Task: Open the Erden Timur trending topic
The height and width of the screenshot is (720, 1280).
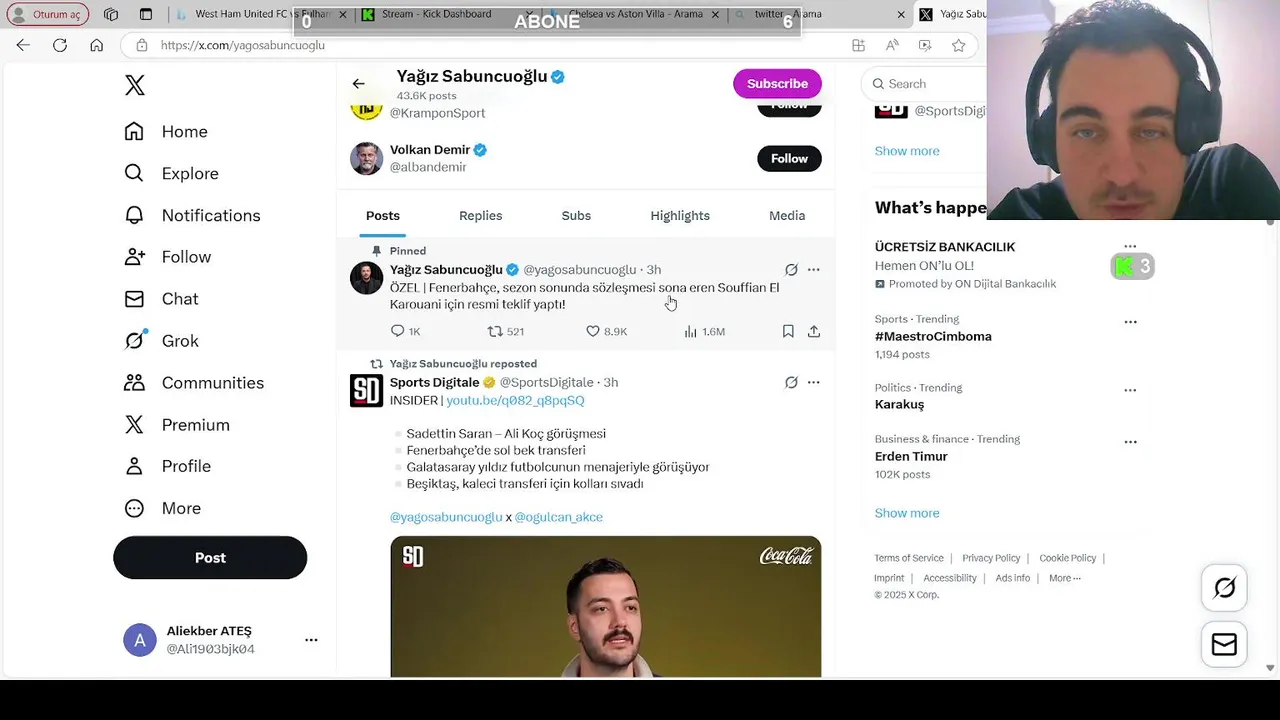Action: (x=911, y=457)
